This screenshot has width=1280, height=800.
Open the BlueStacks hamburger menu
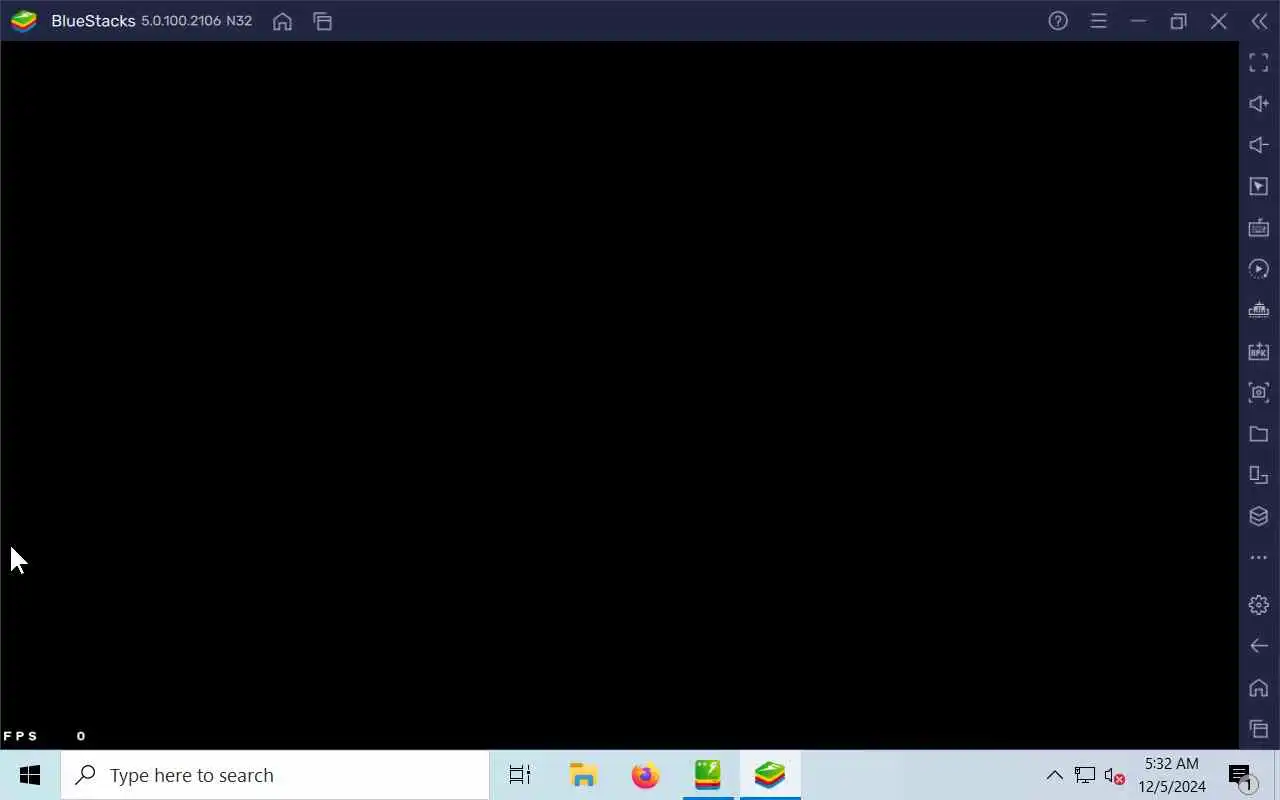click(x=1098, y=21)
